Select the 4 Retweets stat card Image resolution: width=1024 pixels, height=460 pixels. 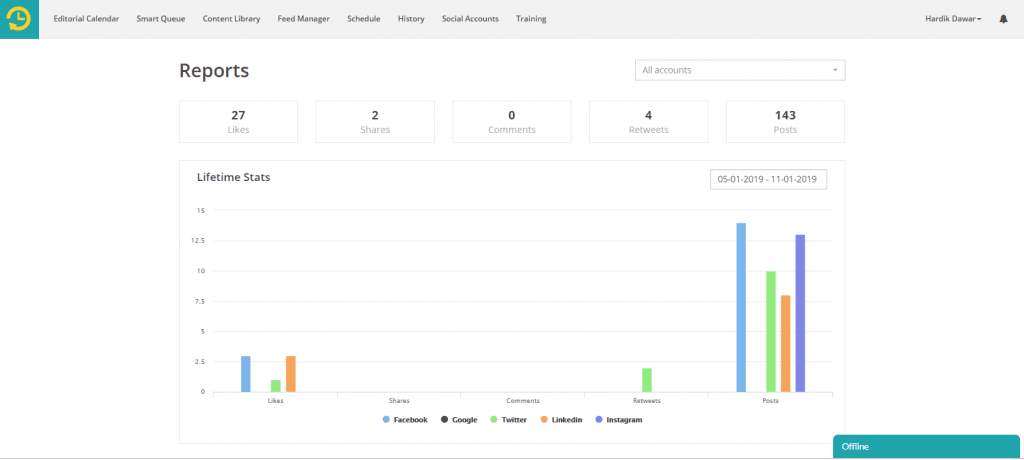pyautogui.click(x=648, y=122)
